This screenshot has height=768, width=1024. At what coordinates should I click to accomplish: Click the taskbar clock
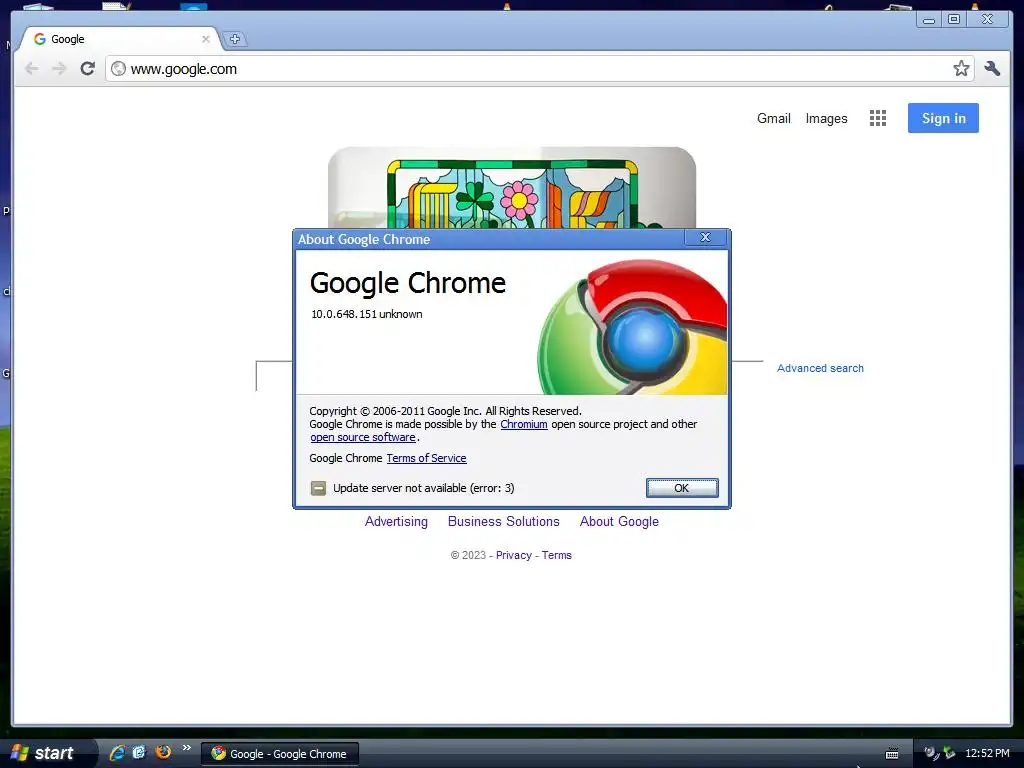[x=987, y=754]
